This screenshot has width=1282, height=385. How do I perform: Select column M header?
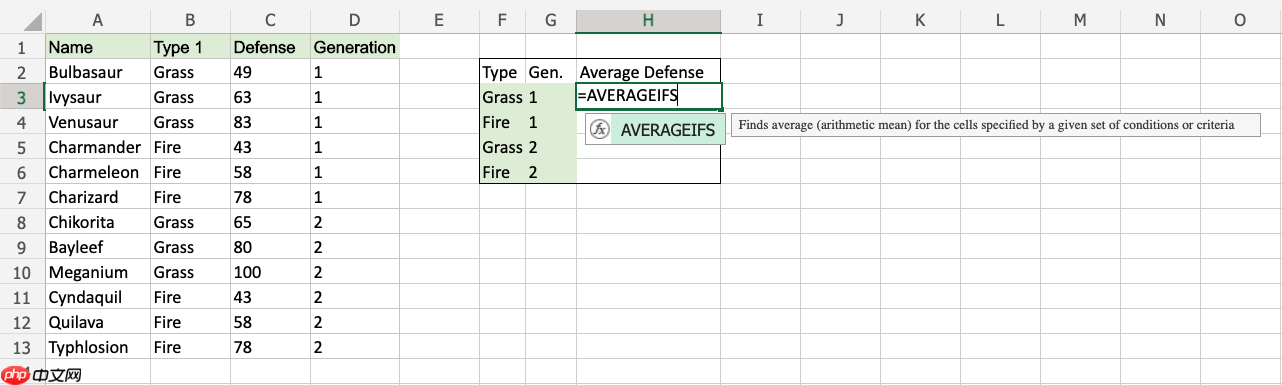pos(1081,20)
